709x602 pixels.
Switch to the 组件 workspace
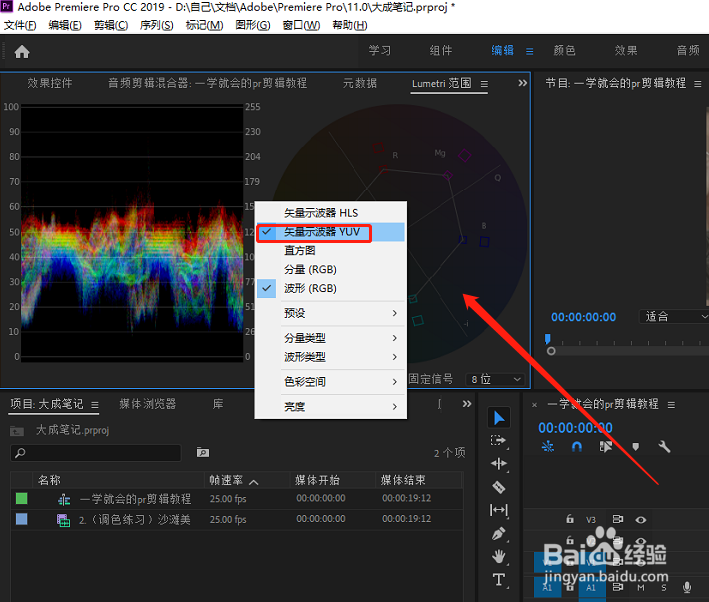[441, 51]
